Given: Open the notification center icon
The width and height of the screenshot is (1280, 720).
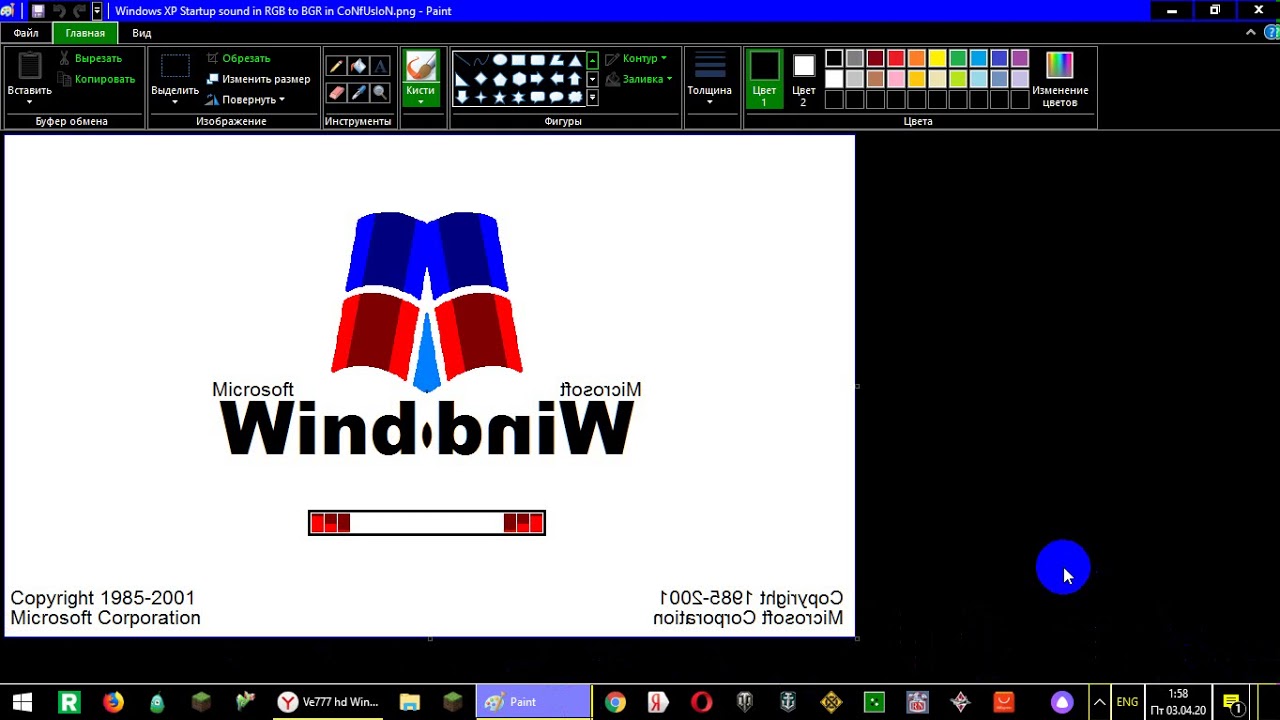Looking at the screenshot, I should [x=1232, y=702].
